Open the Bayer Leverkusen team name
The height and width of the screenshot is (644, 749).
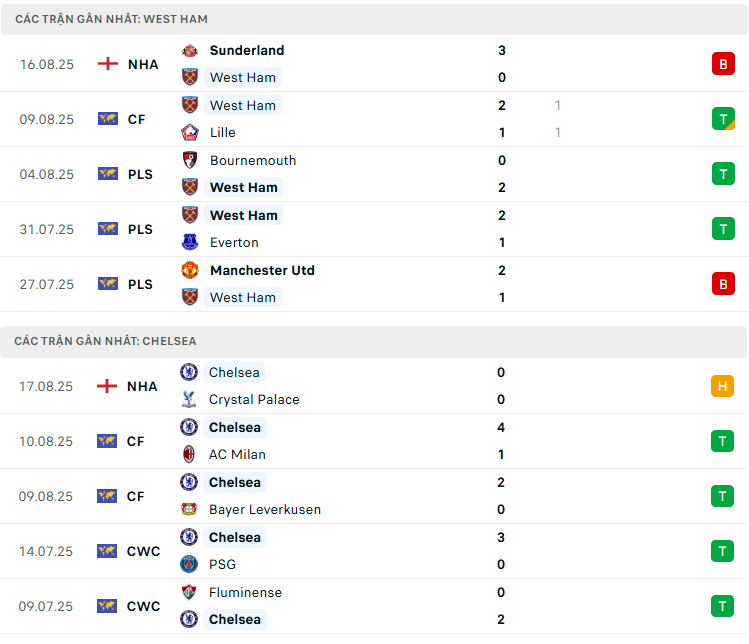[x=265, y=509]
